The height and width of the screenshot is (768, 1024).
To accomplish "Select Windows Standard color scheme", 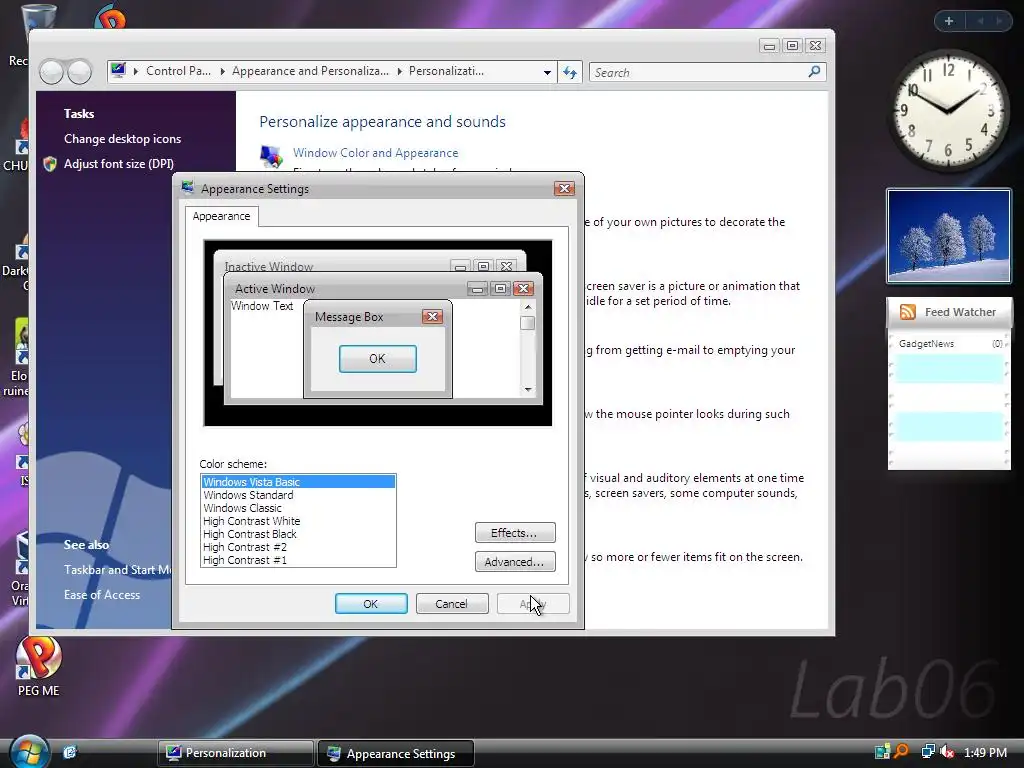I will tap(298, 495).
